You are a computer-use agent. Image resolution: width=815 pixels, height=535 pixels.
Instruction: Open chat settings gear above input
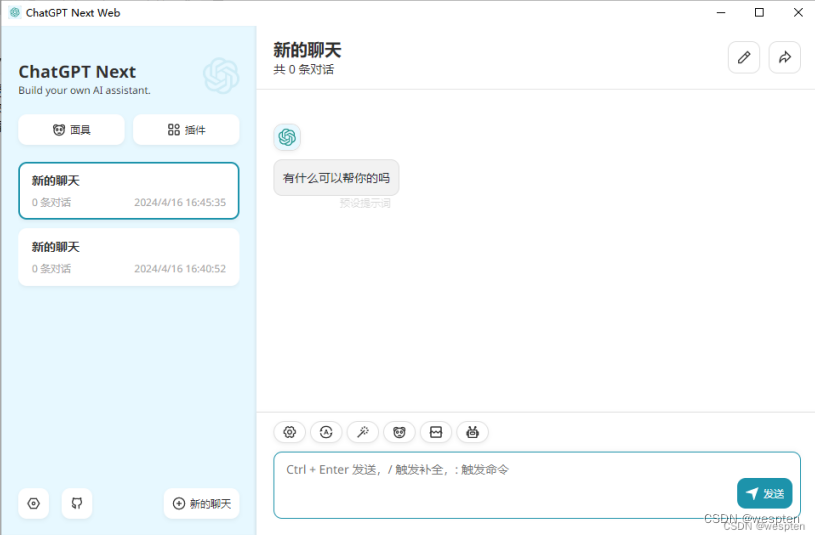pyautogui.click(x=290, y=432)
